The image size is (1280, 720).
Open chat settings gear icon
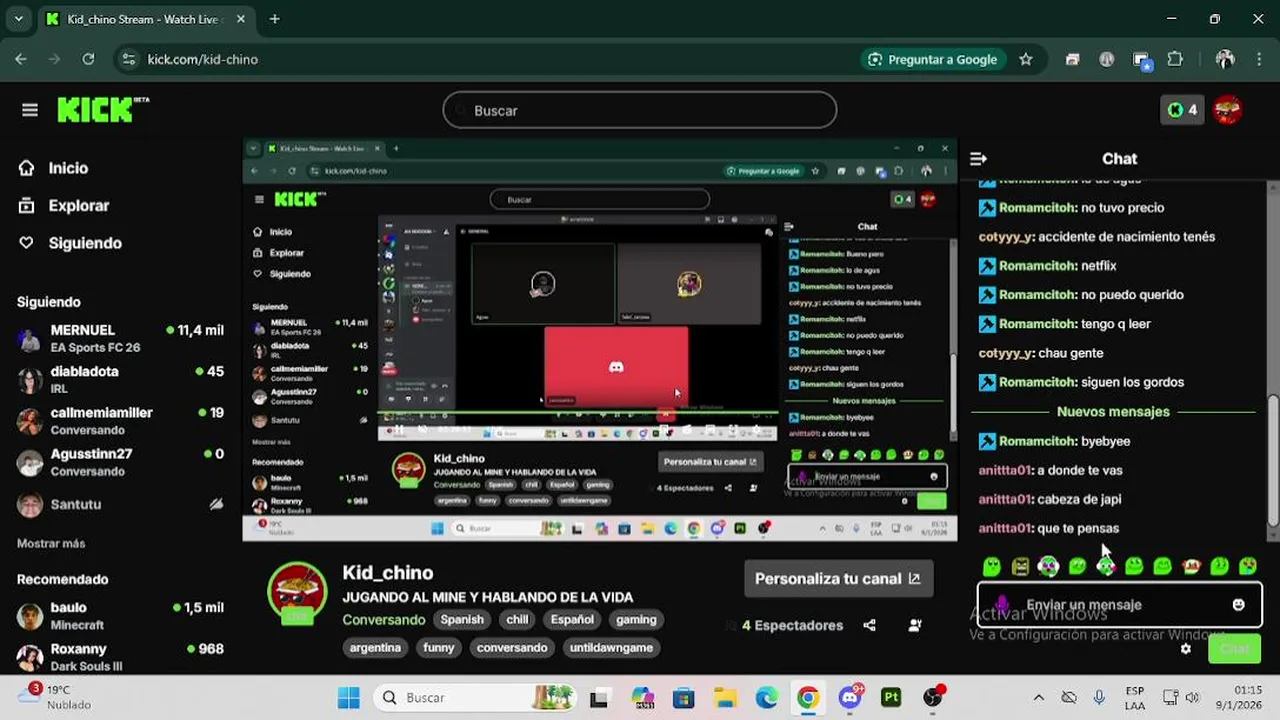(x=1186, y=648)
